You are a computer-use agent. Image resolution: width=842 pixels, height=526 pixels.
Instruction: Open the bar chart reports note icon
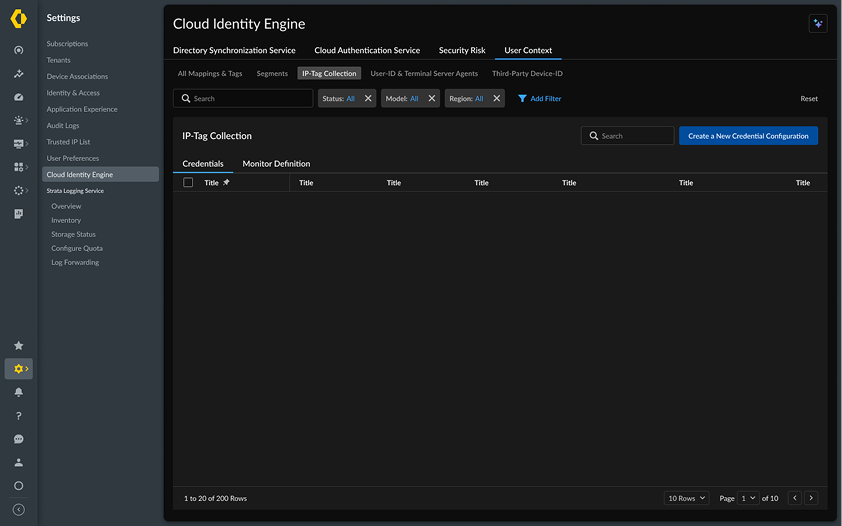tap(18, 214)
